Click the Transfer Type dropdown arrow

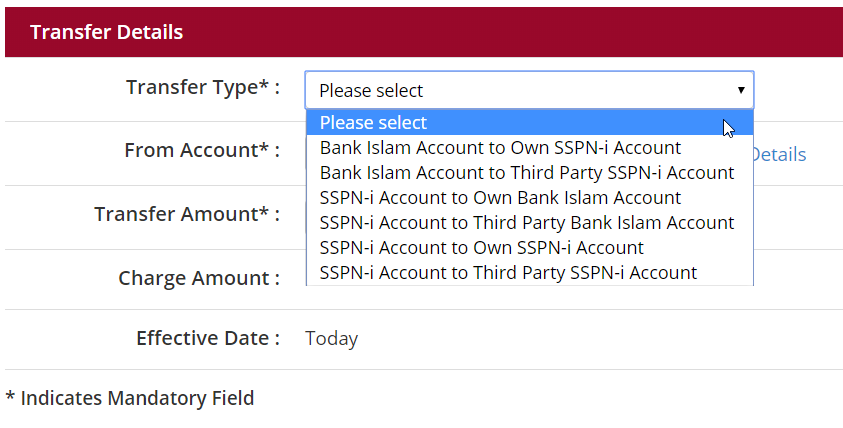pyautogui.click(x=741, y=90)
